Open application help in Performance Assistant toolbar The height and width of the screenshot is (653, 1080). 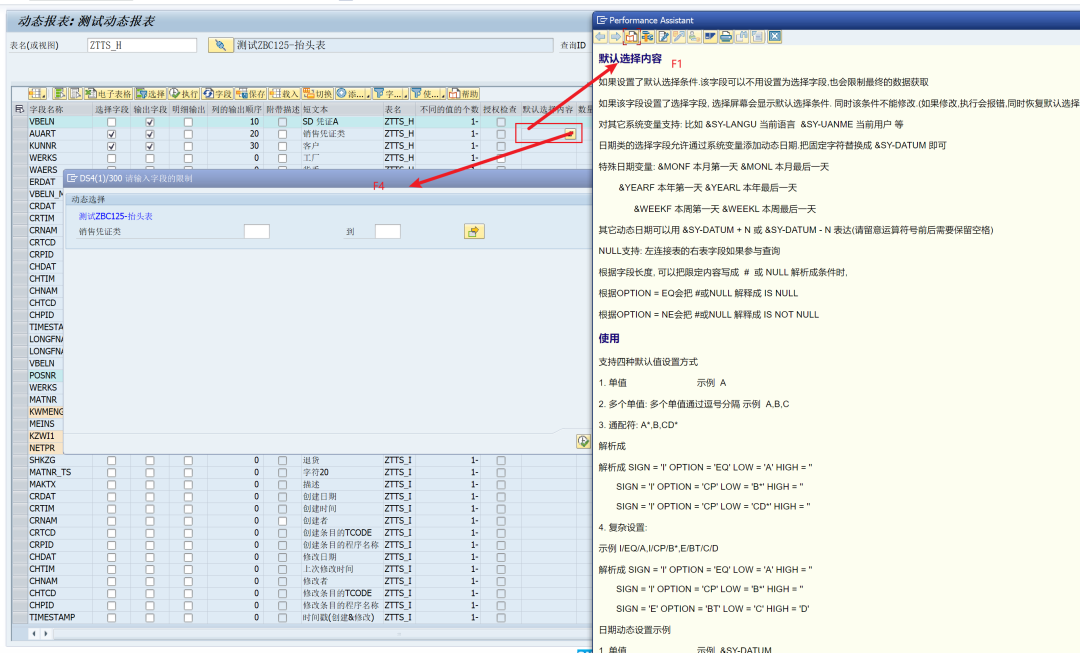(632, 37)
